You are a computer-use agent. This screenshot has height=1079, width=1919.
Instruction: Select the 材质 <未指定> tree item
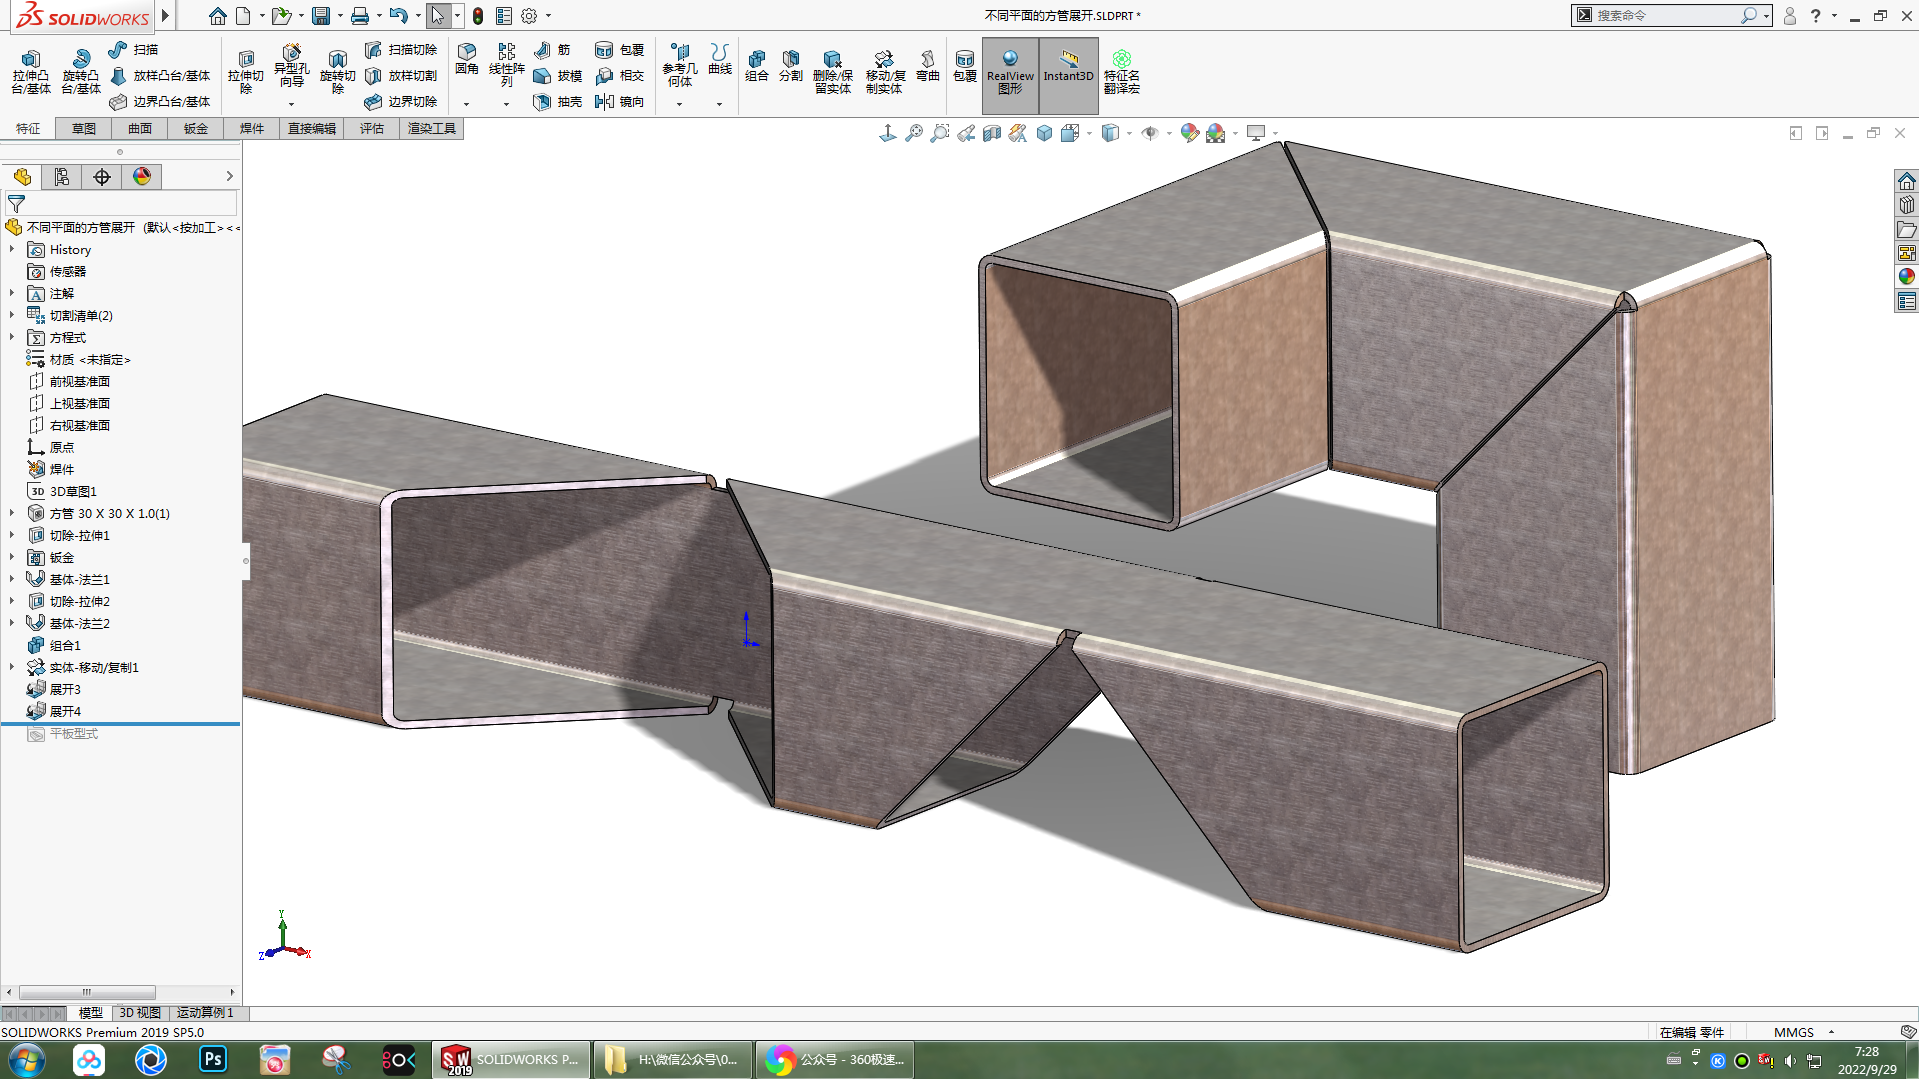pyautogui.click(x=90, y=359)
